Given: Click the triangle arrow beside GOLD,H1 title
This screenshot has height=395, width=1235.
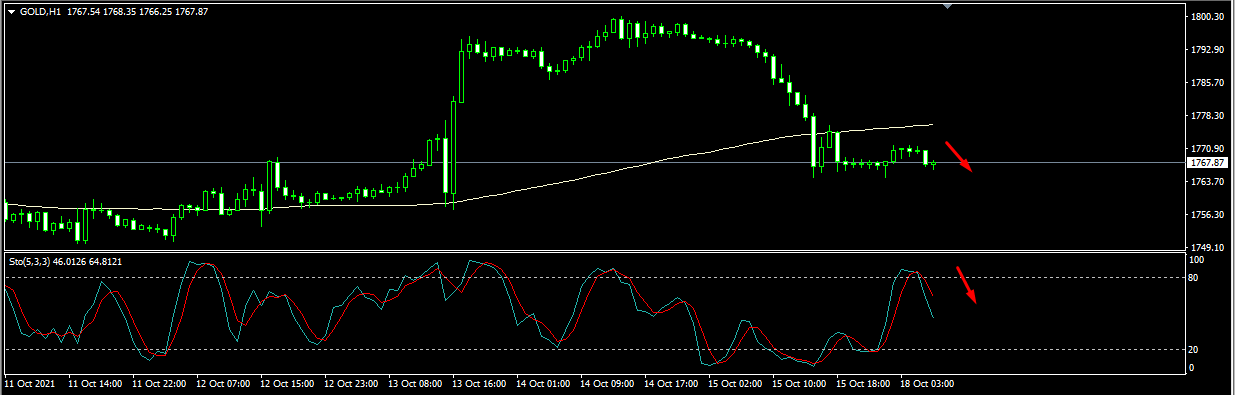Looking at the screenshot, I should pos(11,12).
